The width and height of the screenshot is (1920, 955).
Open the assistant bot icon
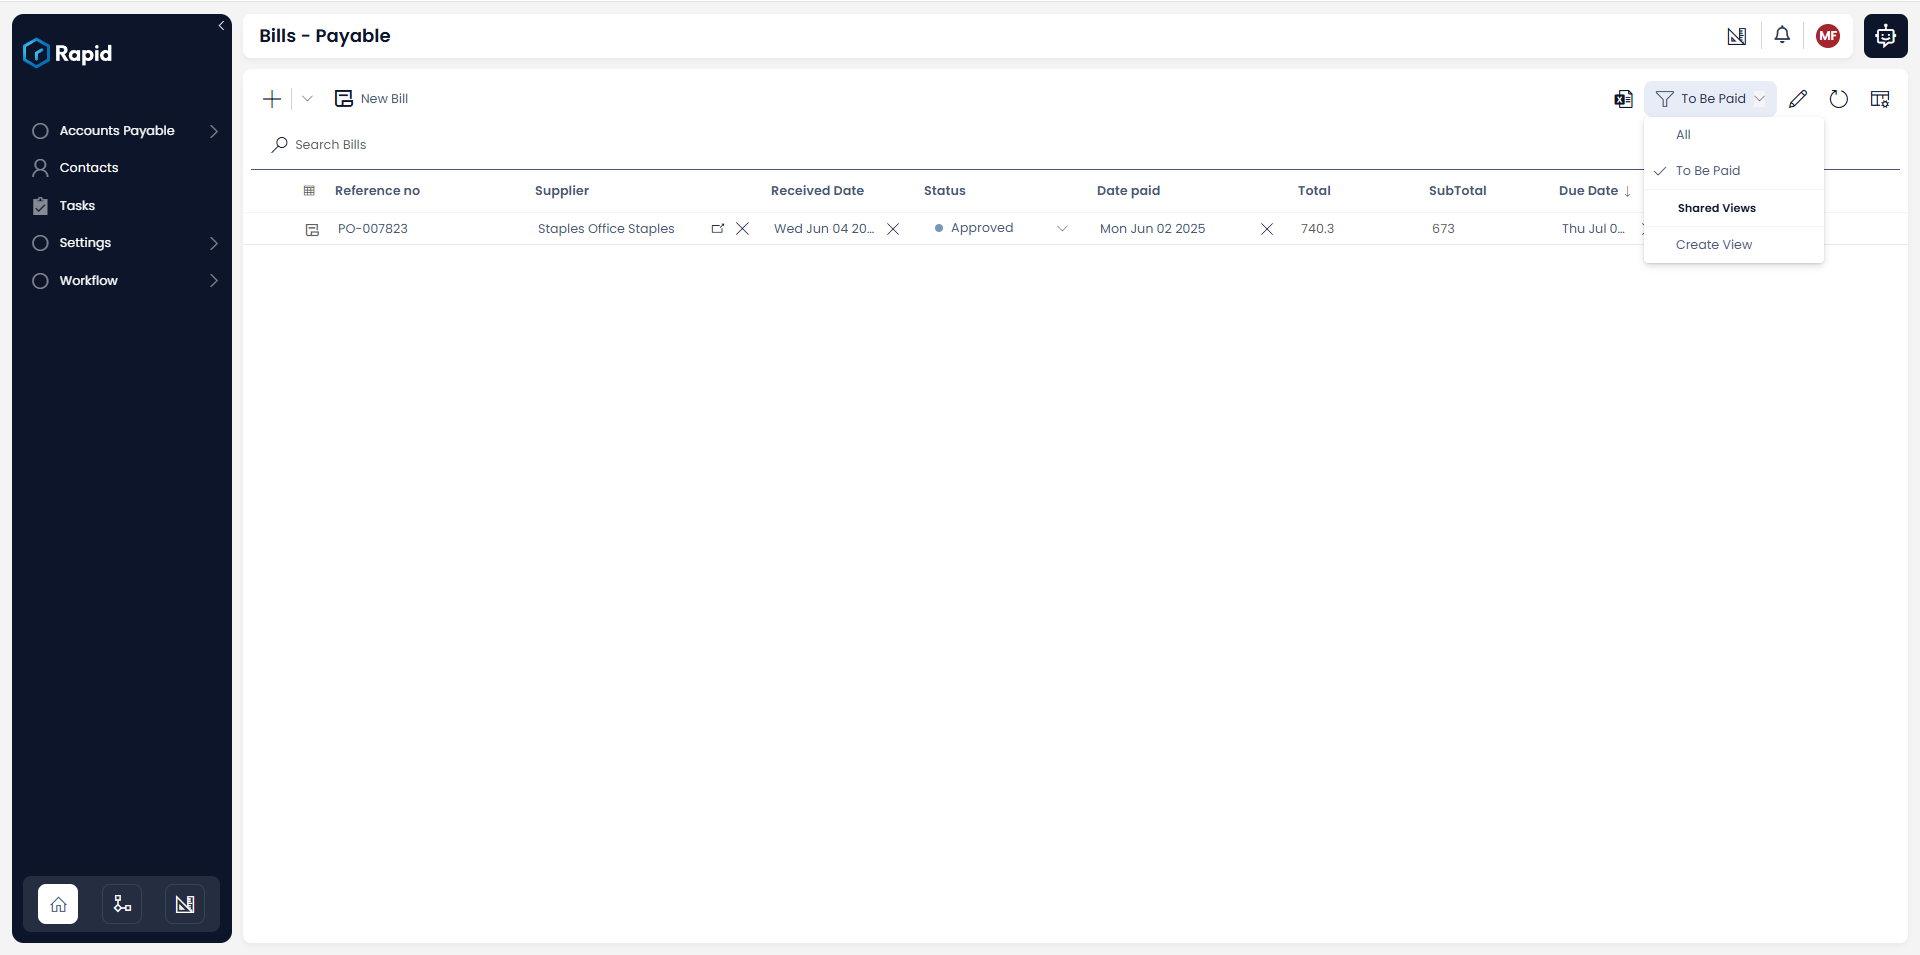tap(1885, 36)
